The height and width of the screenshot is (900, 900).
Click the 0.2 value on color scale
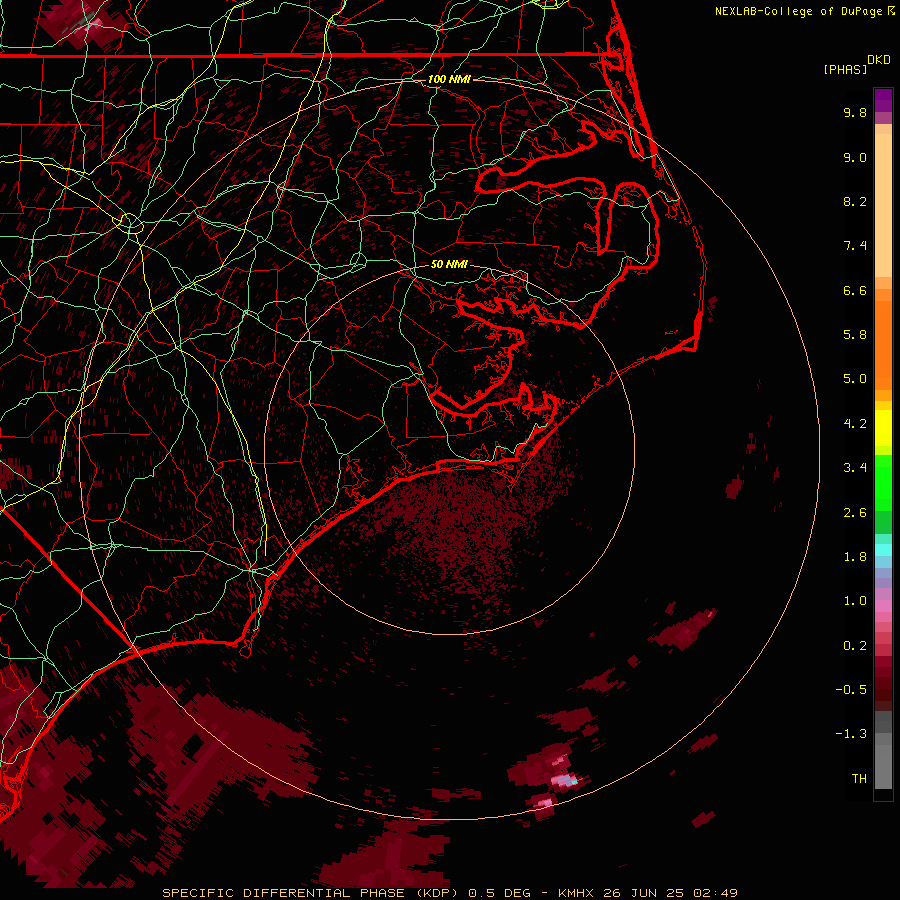[x=855, y=646]
